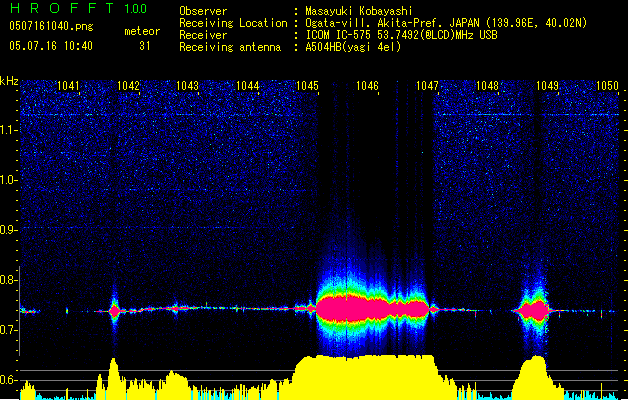Screen dimensions: 629x400
Task: Click the 1044 time marker
Action: tap(248, 85)
